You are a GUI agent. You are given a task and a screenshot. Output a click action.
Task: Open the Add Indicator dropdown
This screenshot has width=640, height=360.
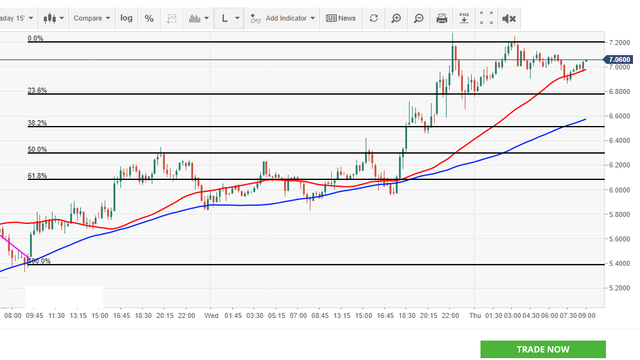(282, 18)
